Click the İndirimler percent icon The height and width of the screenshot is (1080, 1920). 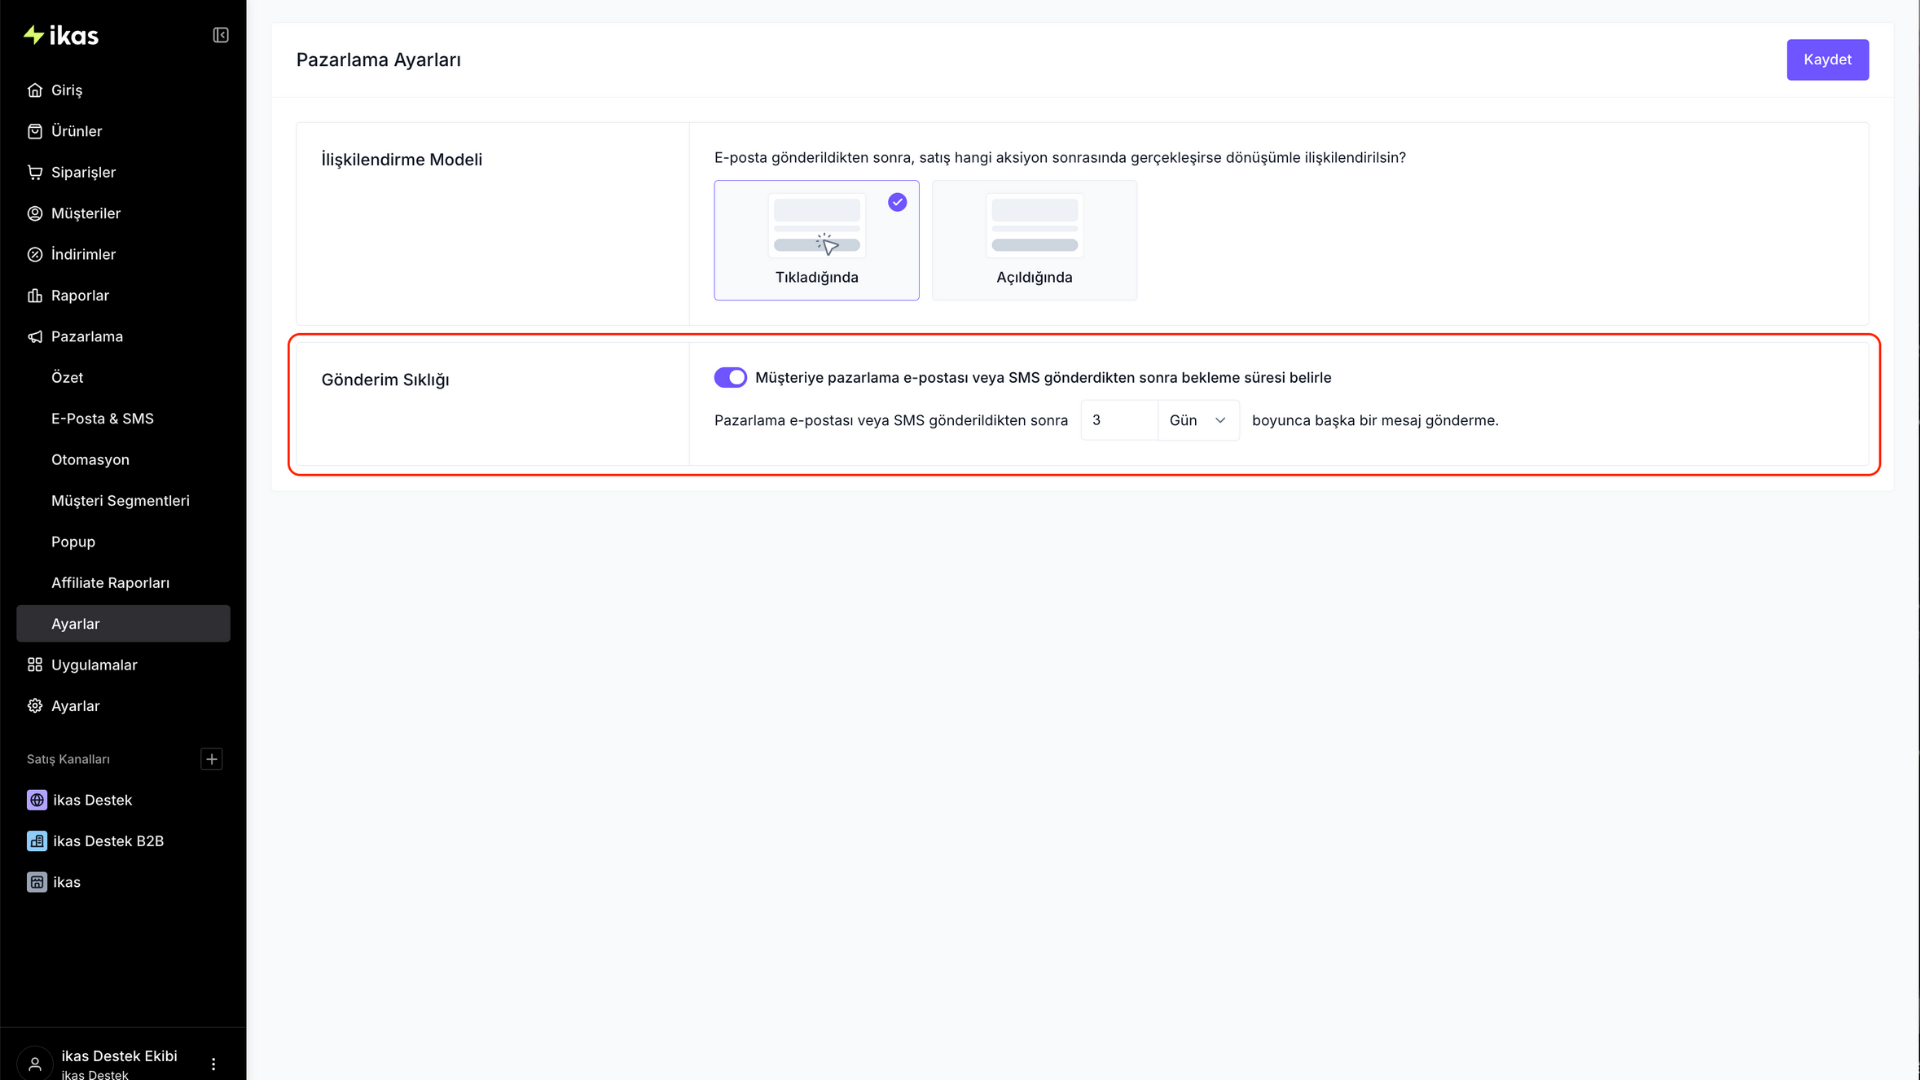[x=35, y=254]
